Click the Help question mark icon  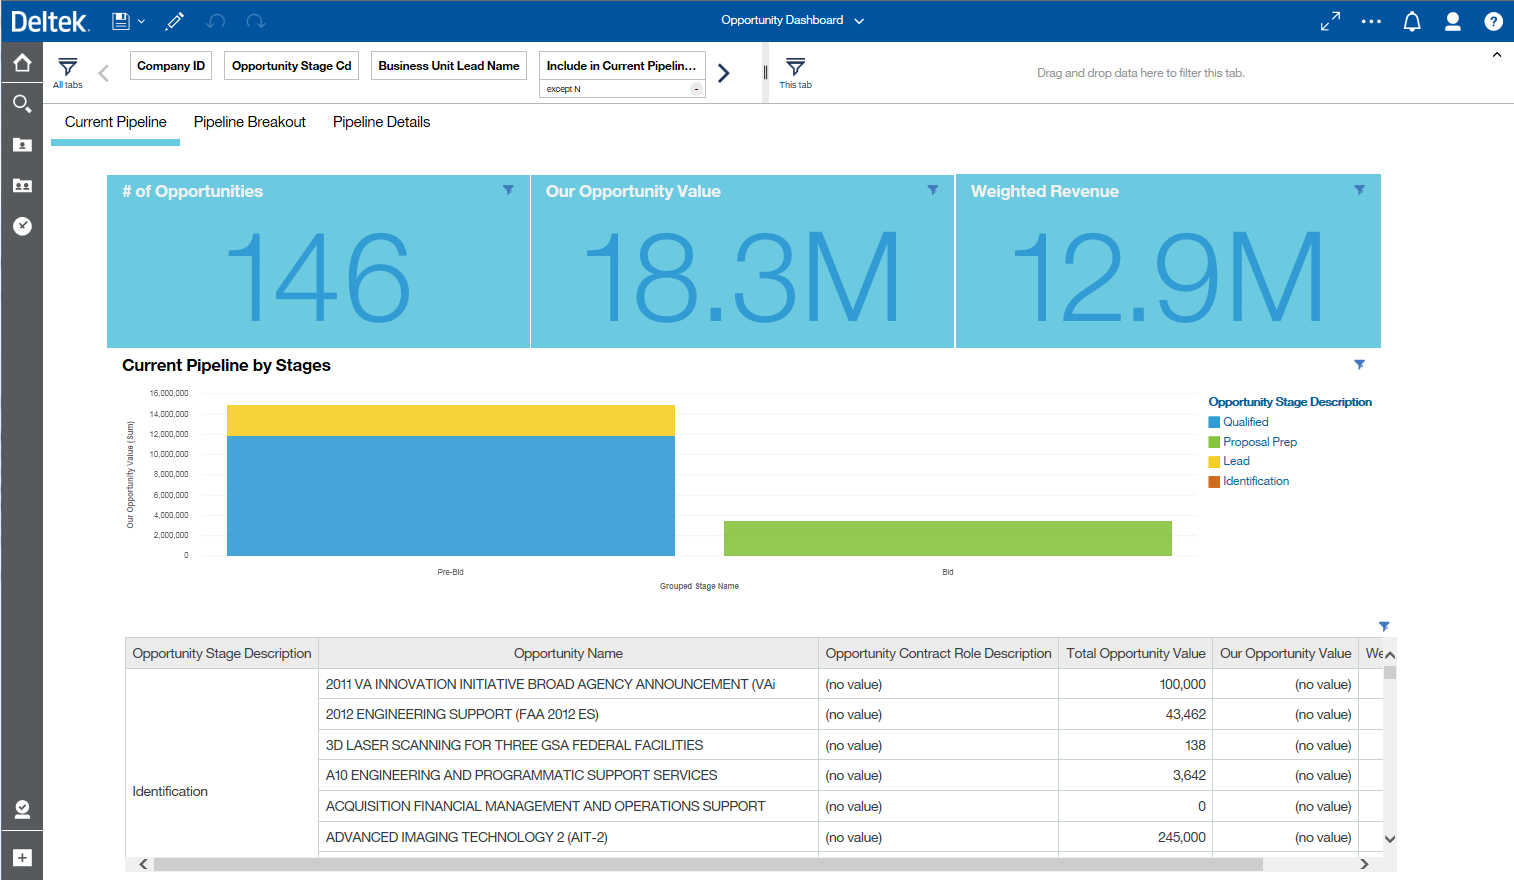click(x=1493, y=21)
